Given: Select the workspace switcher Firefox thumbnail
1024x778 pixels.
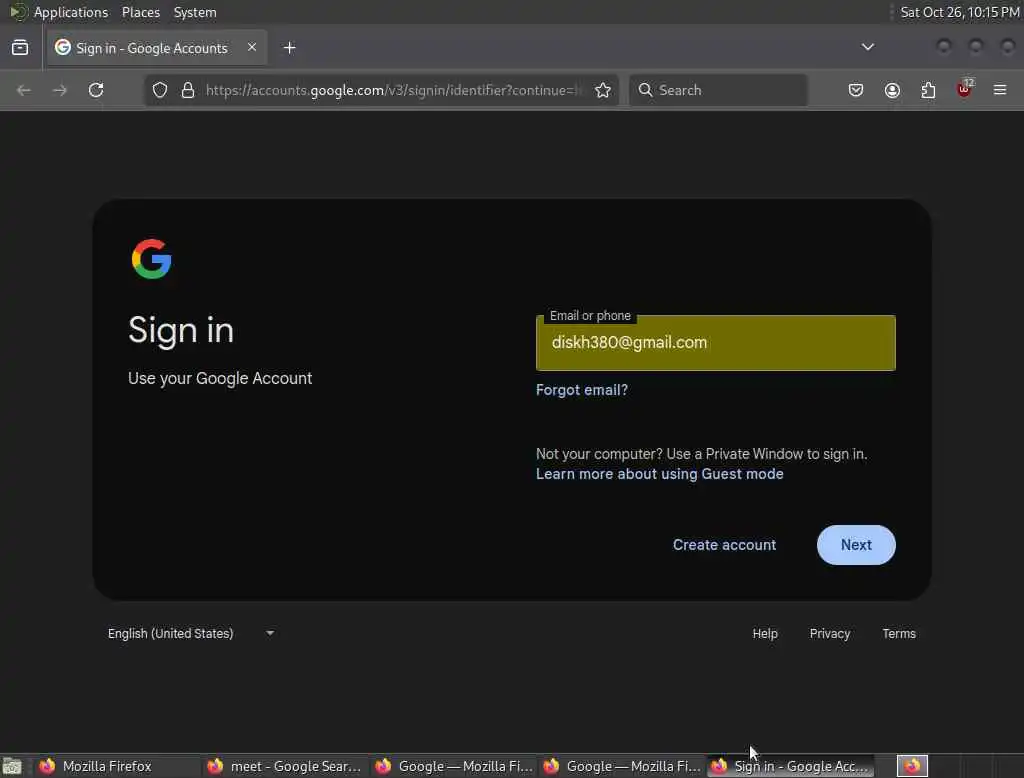Looking at the screenshot, I should [x=912, y=766].
